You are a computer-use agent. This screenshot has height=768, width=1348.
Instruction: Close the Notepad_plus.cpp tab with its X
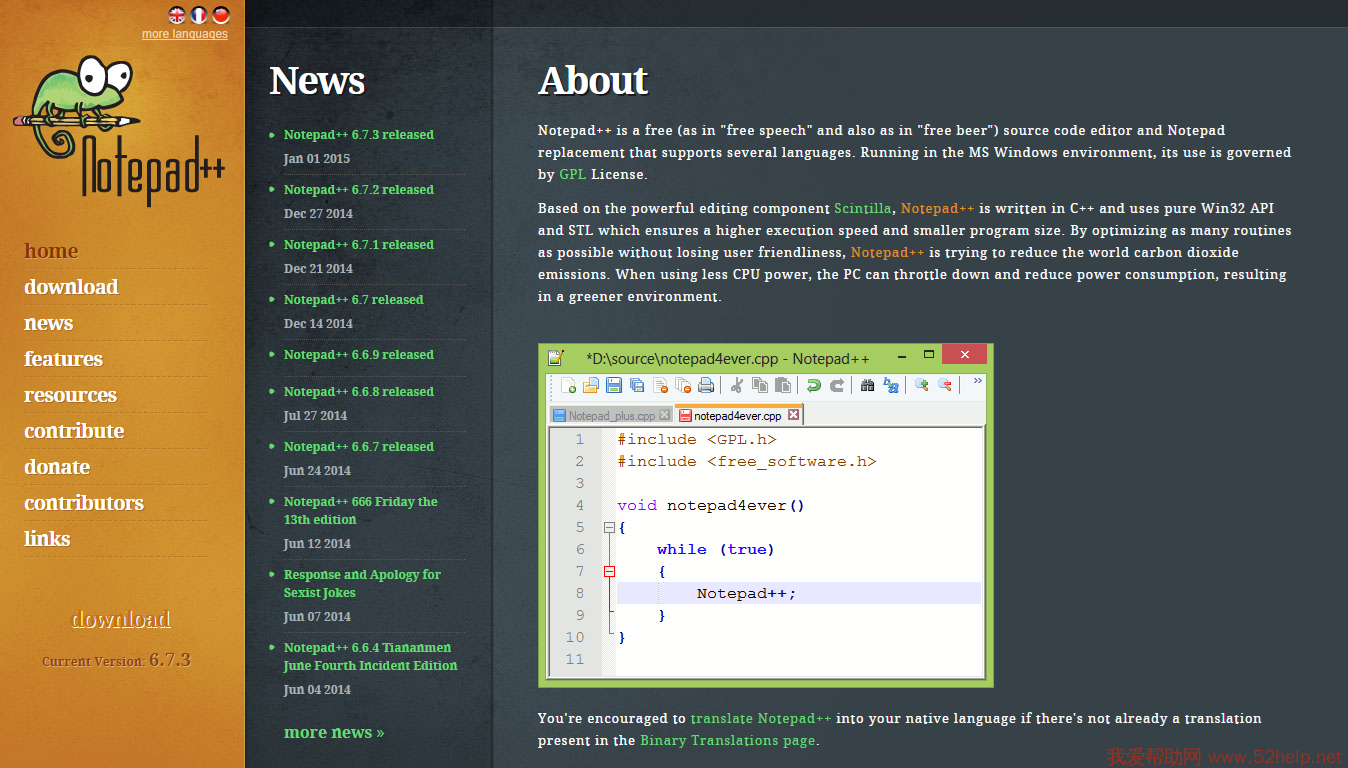665,415
